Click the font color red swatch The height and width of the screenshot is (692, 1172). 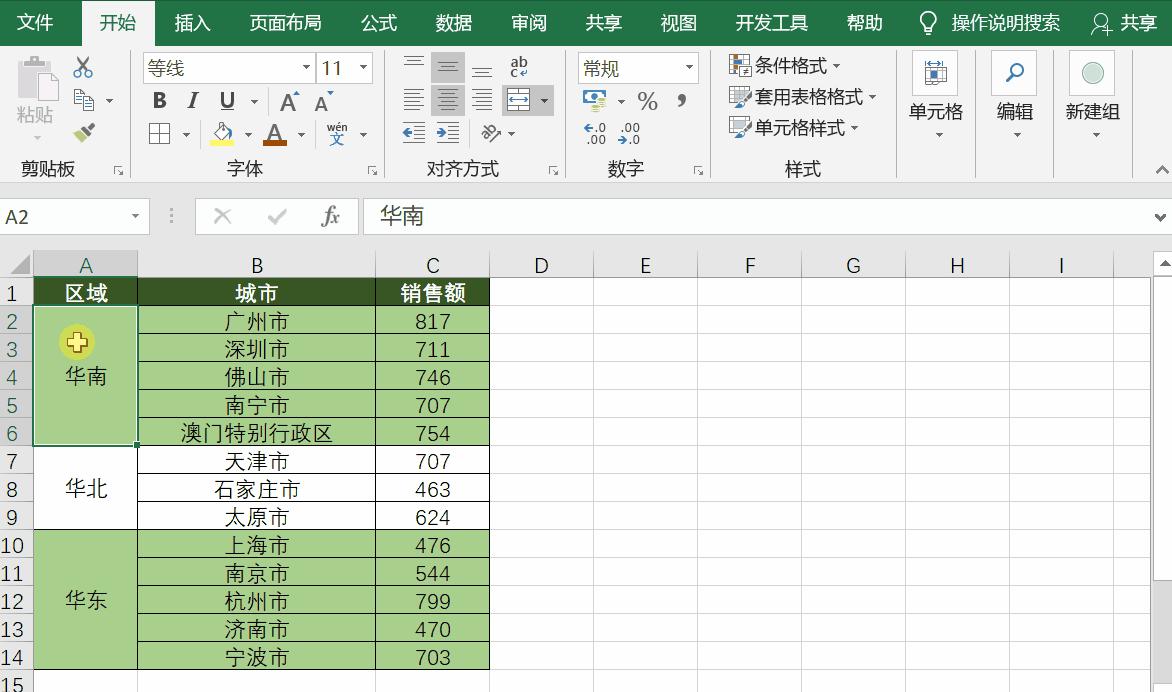pyautogui.click(x=275, y=141)
